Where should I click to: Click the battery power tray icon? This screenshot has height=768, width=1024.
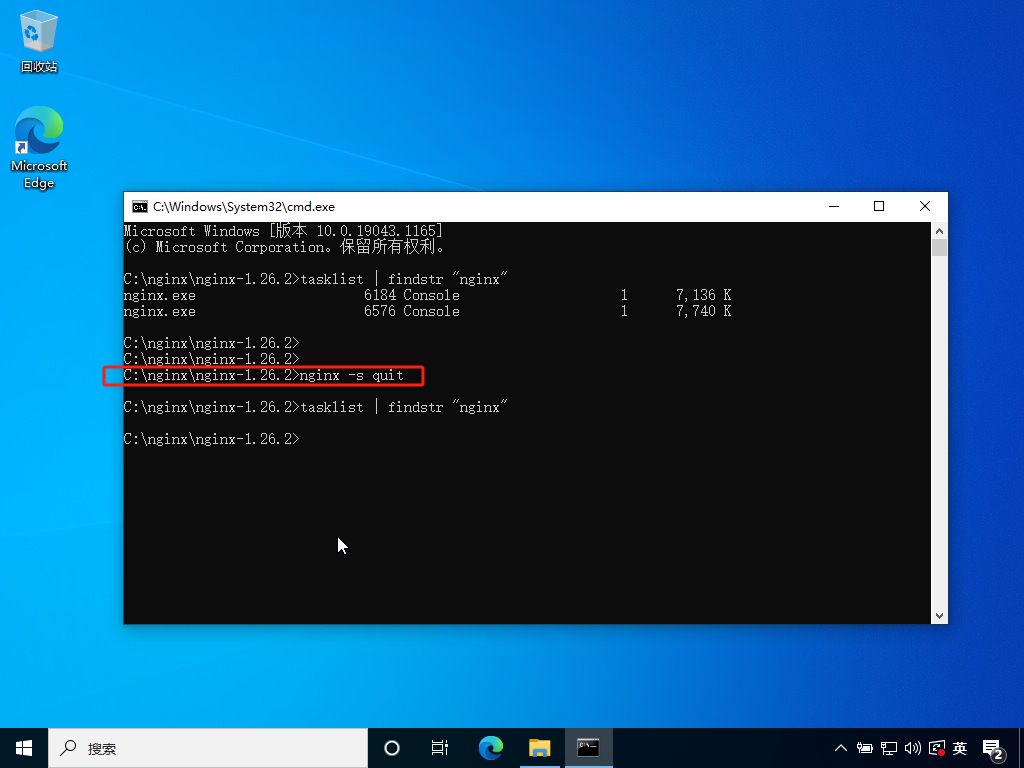click(x=865, y=748)
